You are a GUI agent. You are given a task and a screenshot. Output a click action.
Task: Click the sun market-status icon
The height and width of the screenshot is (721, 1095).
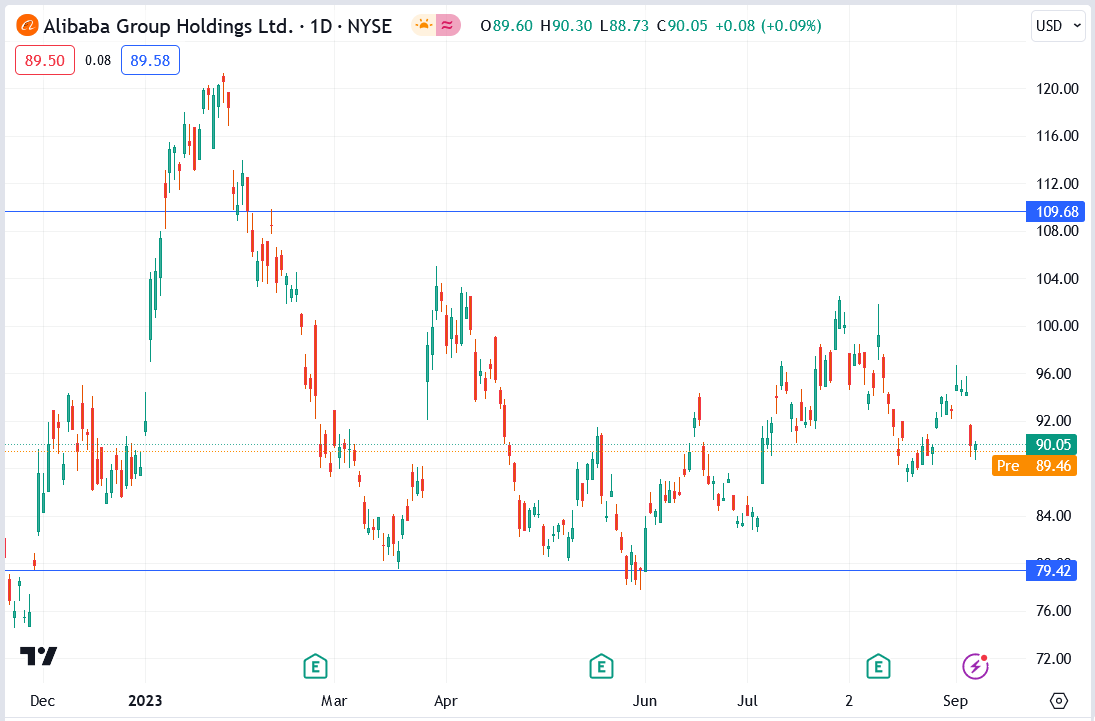424,26
